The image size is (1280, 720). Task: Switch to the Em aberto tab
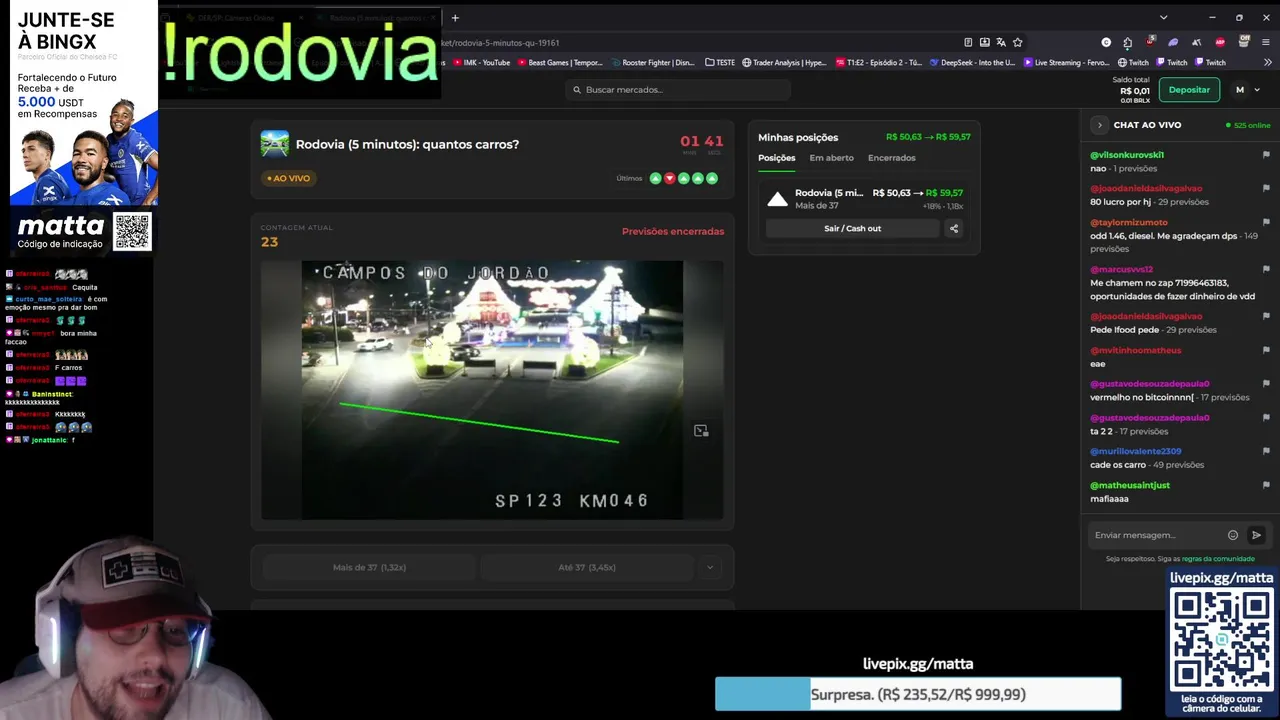pos(832,158)
